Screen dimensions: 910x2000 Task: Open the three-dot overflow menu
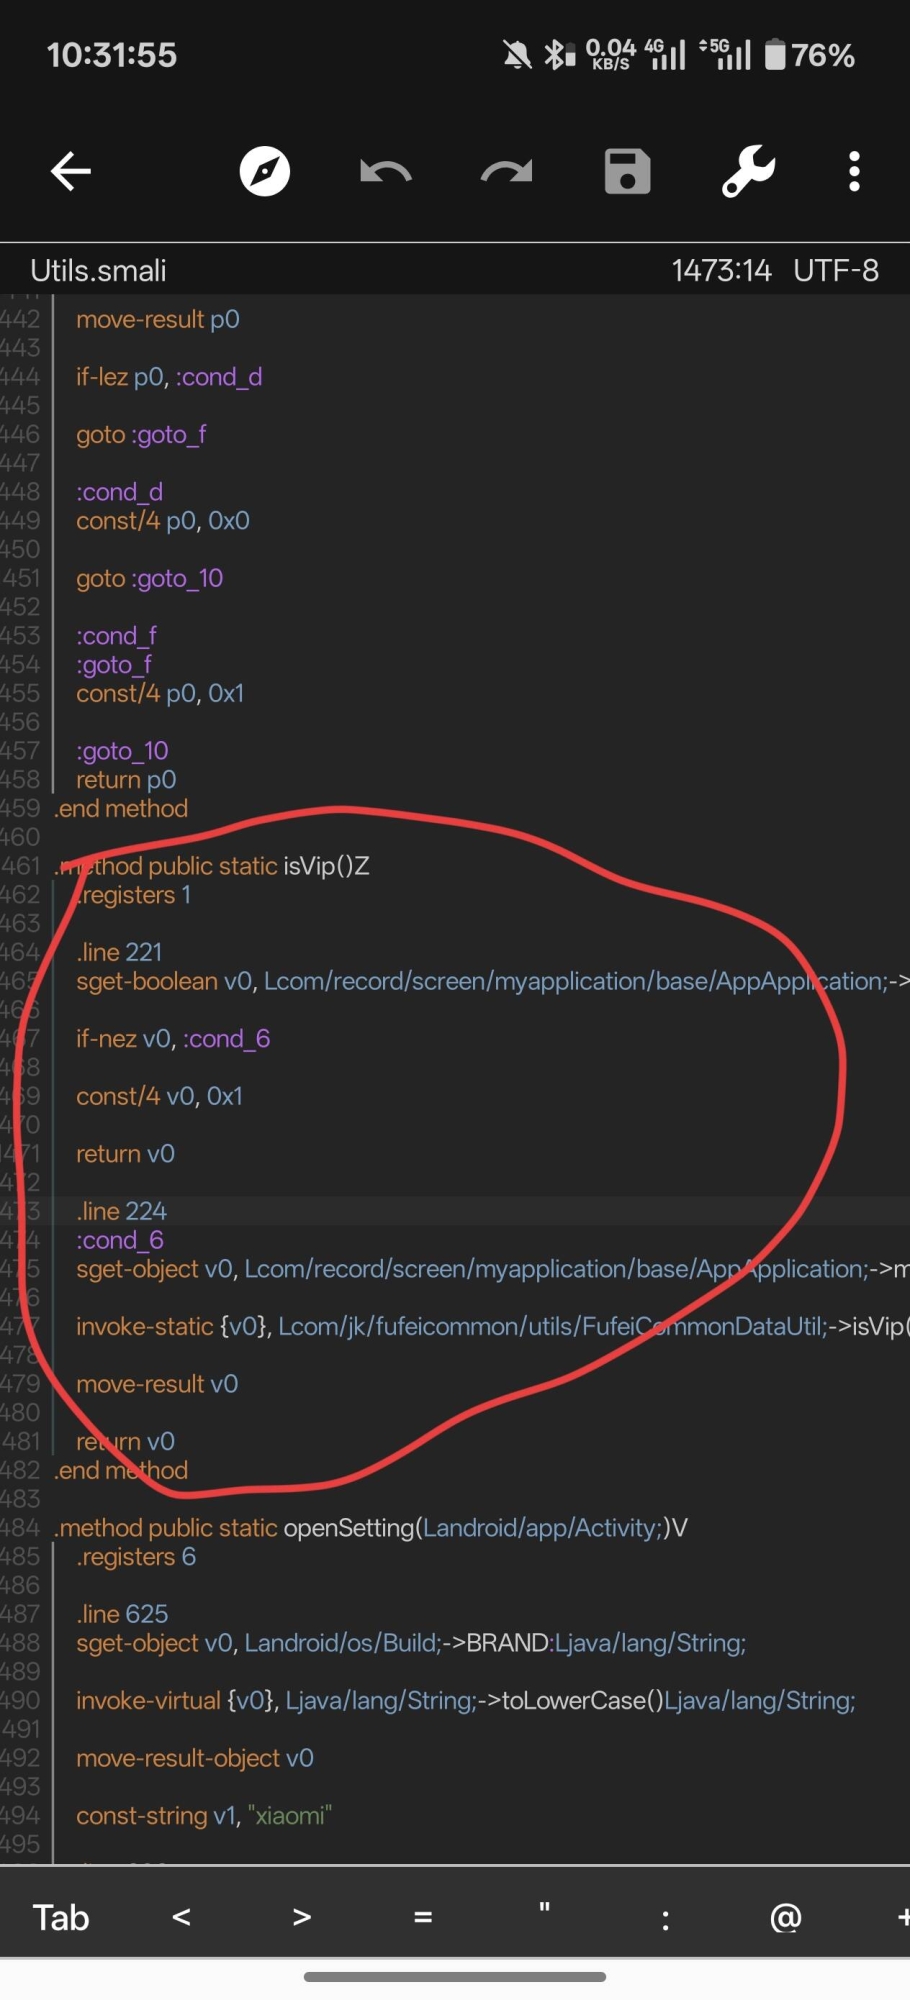pyautogui.click(x=854, y=171)
